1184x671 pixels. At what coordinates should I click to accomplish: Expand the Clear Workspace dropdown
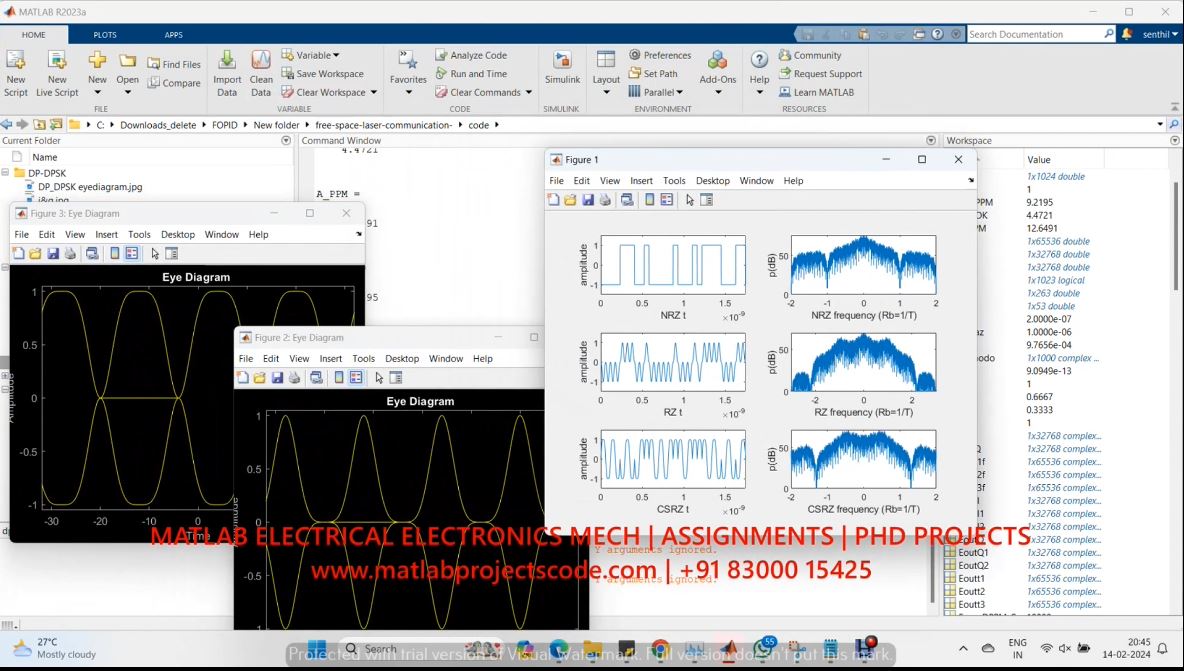tap(374, 92)
